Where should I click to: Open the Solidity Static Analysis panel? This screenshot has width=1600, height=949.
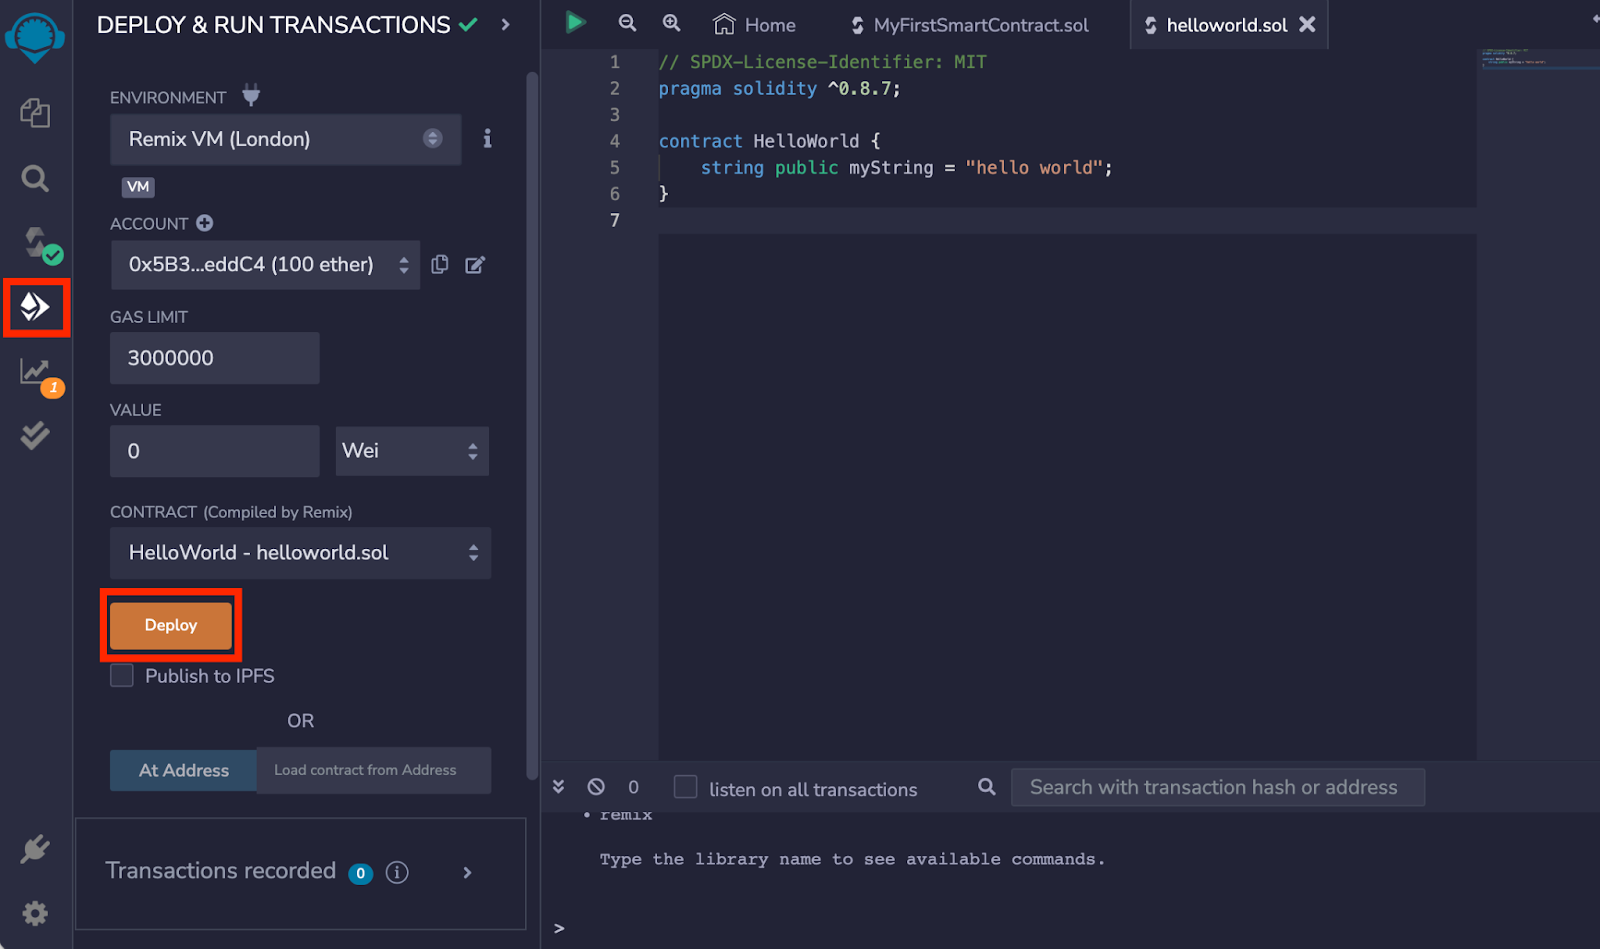point(35,372)
